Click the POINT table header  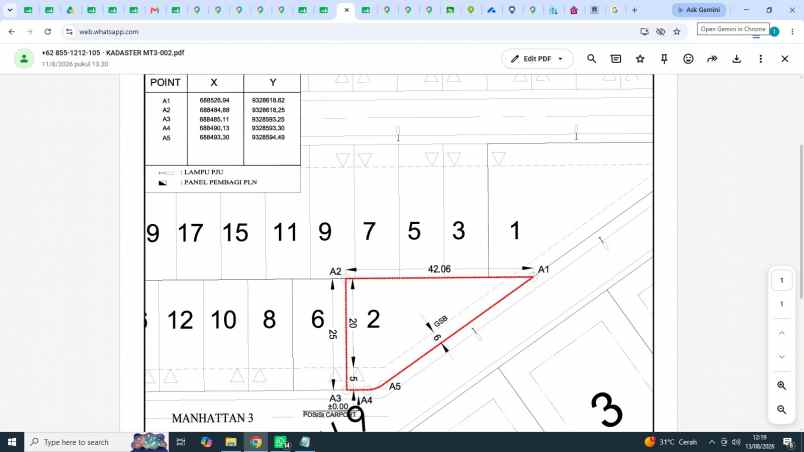165,83
